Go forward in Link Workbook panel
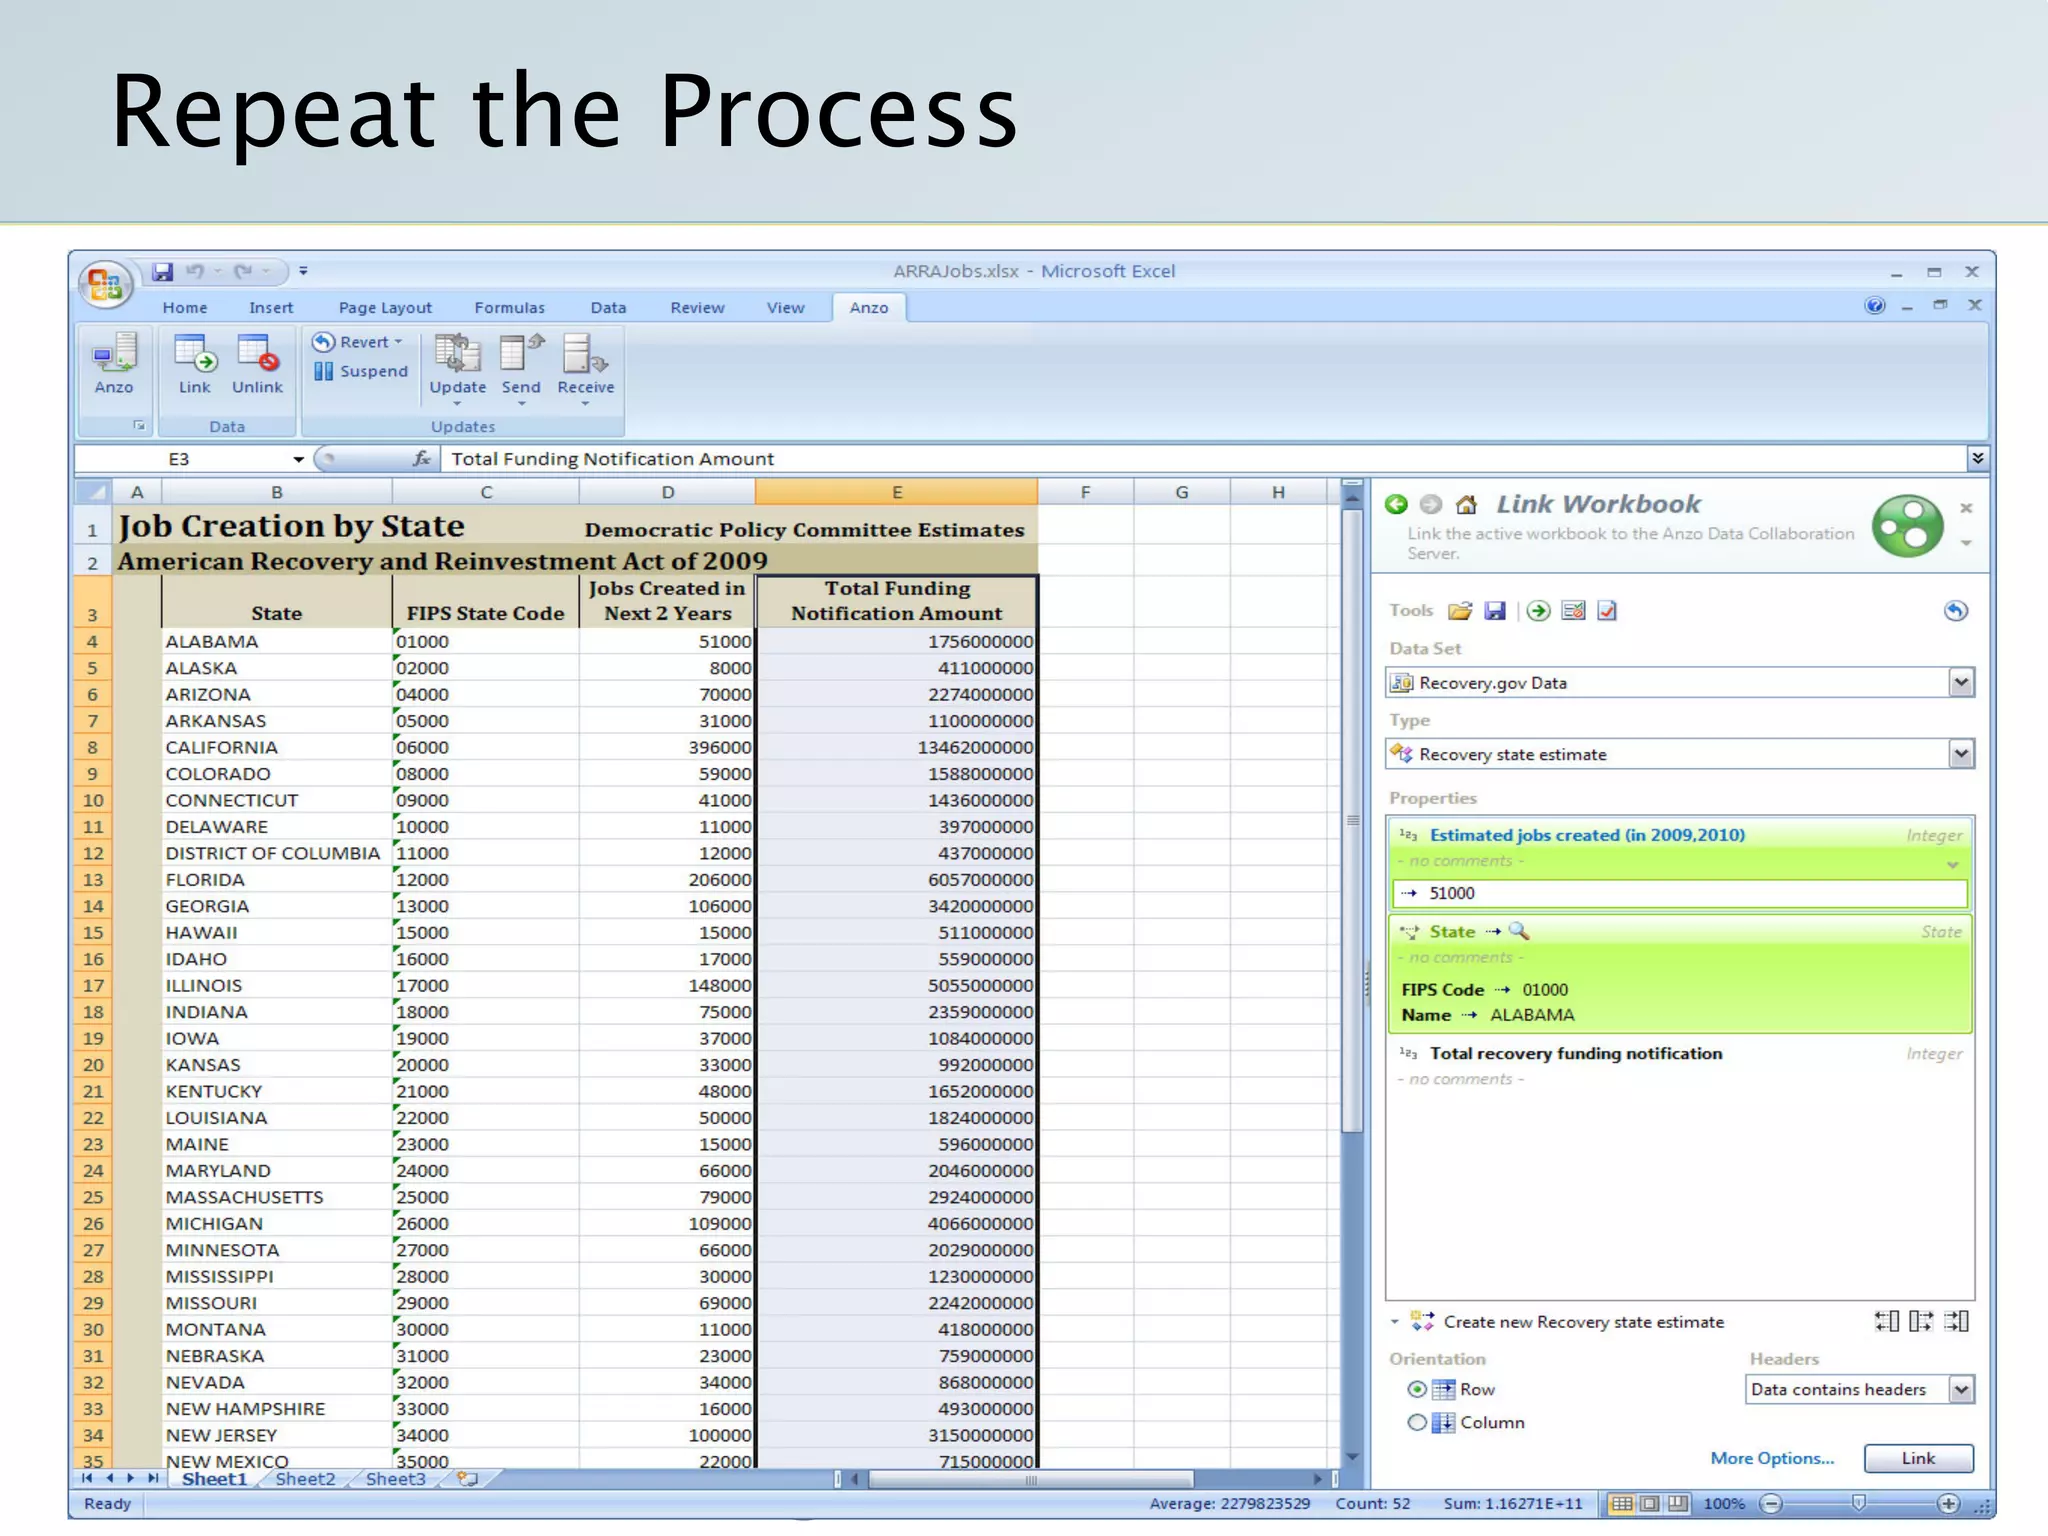 pos(1431,504)
